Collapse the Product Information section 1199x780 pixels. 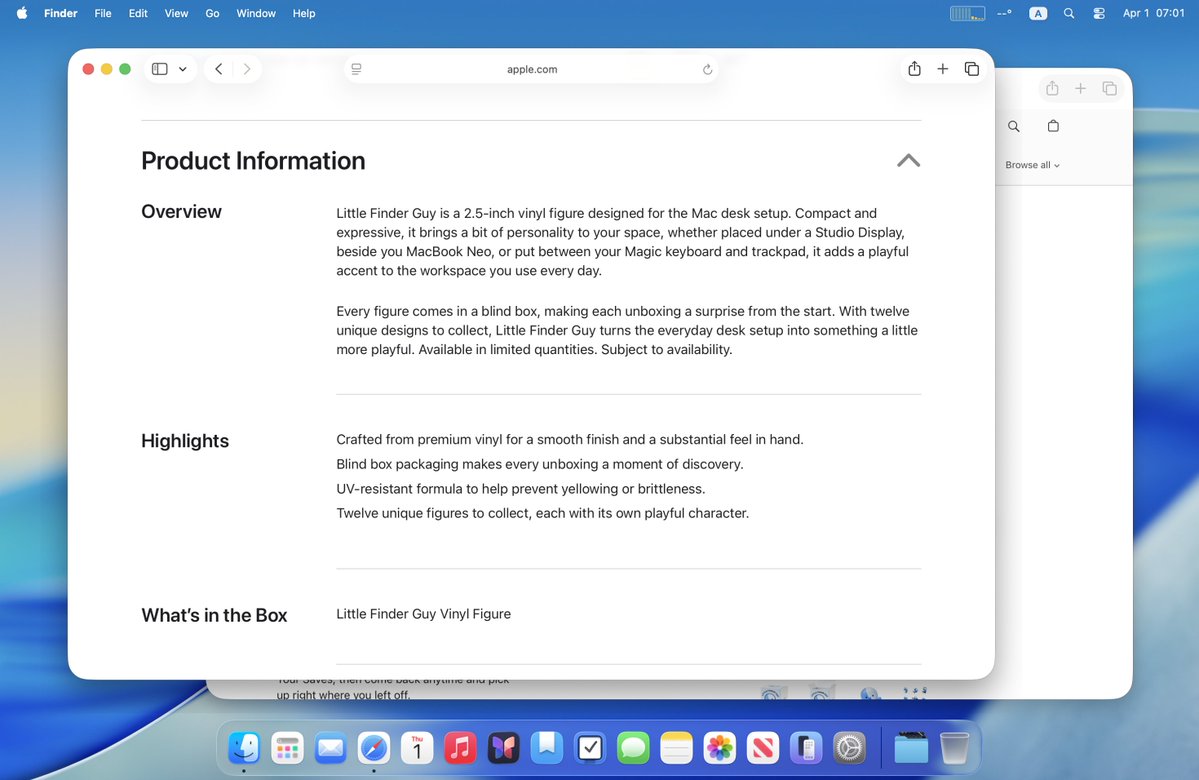click(x=907, y=160)
